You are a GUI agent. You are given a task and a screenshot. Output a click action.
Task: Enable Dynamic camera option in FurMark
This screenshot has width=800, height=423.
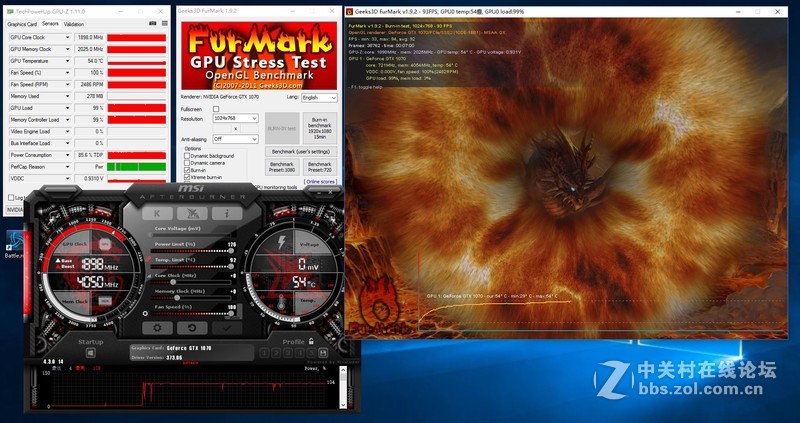tap(187, 163)
